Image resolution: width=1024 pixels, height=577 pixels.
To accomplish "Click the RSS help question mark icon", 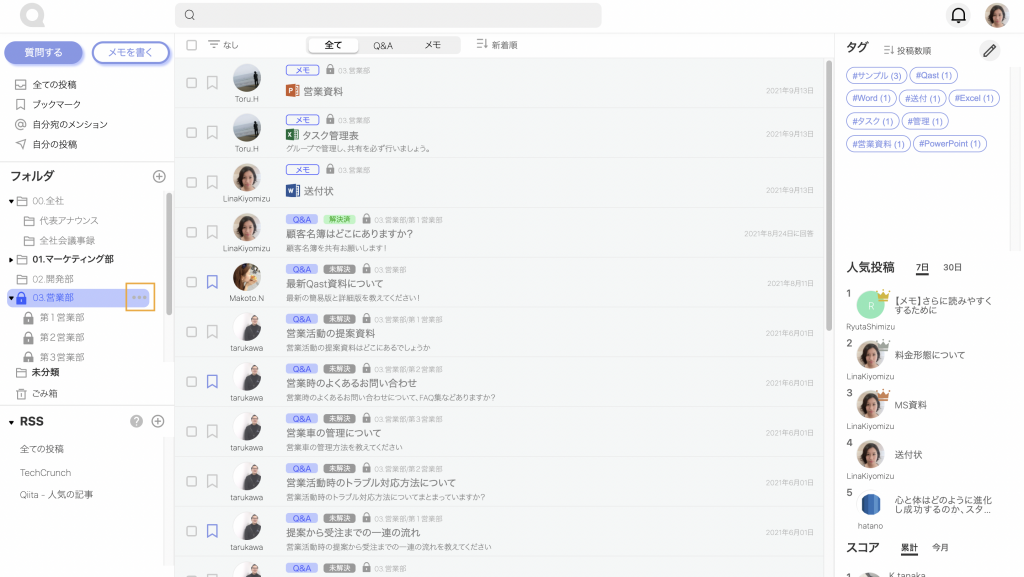I will (137, 421).
